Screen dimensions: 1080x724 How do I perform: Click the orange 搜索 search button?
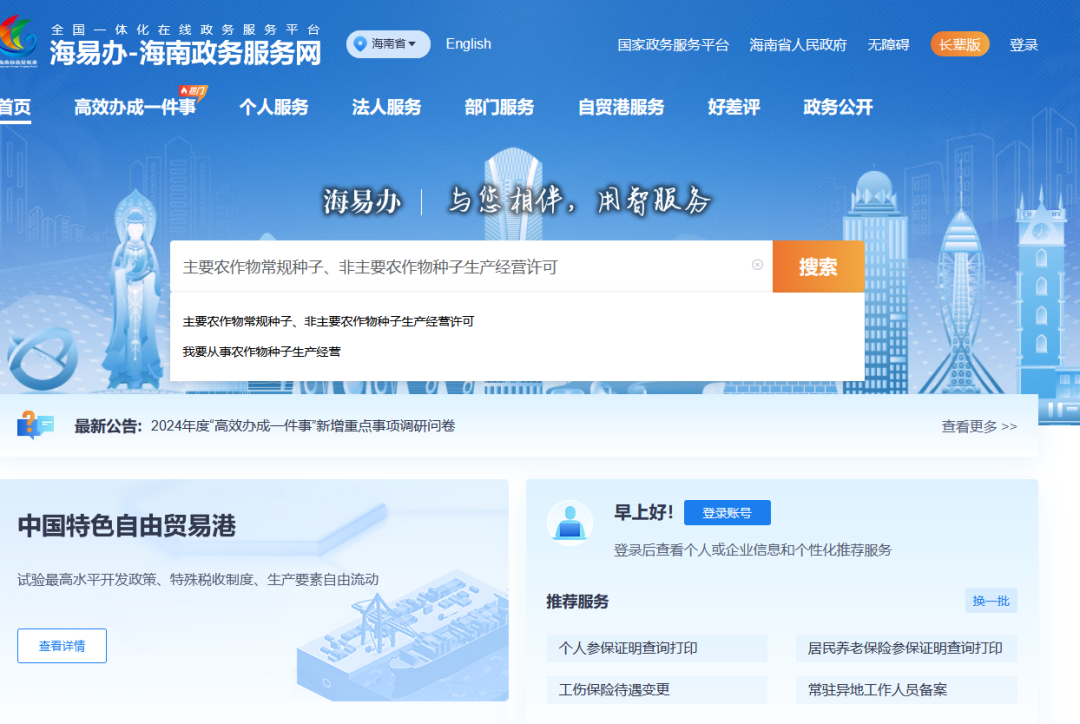pyautogui.click(x=818, y=267)
